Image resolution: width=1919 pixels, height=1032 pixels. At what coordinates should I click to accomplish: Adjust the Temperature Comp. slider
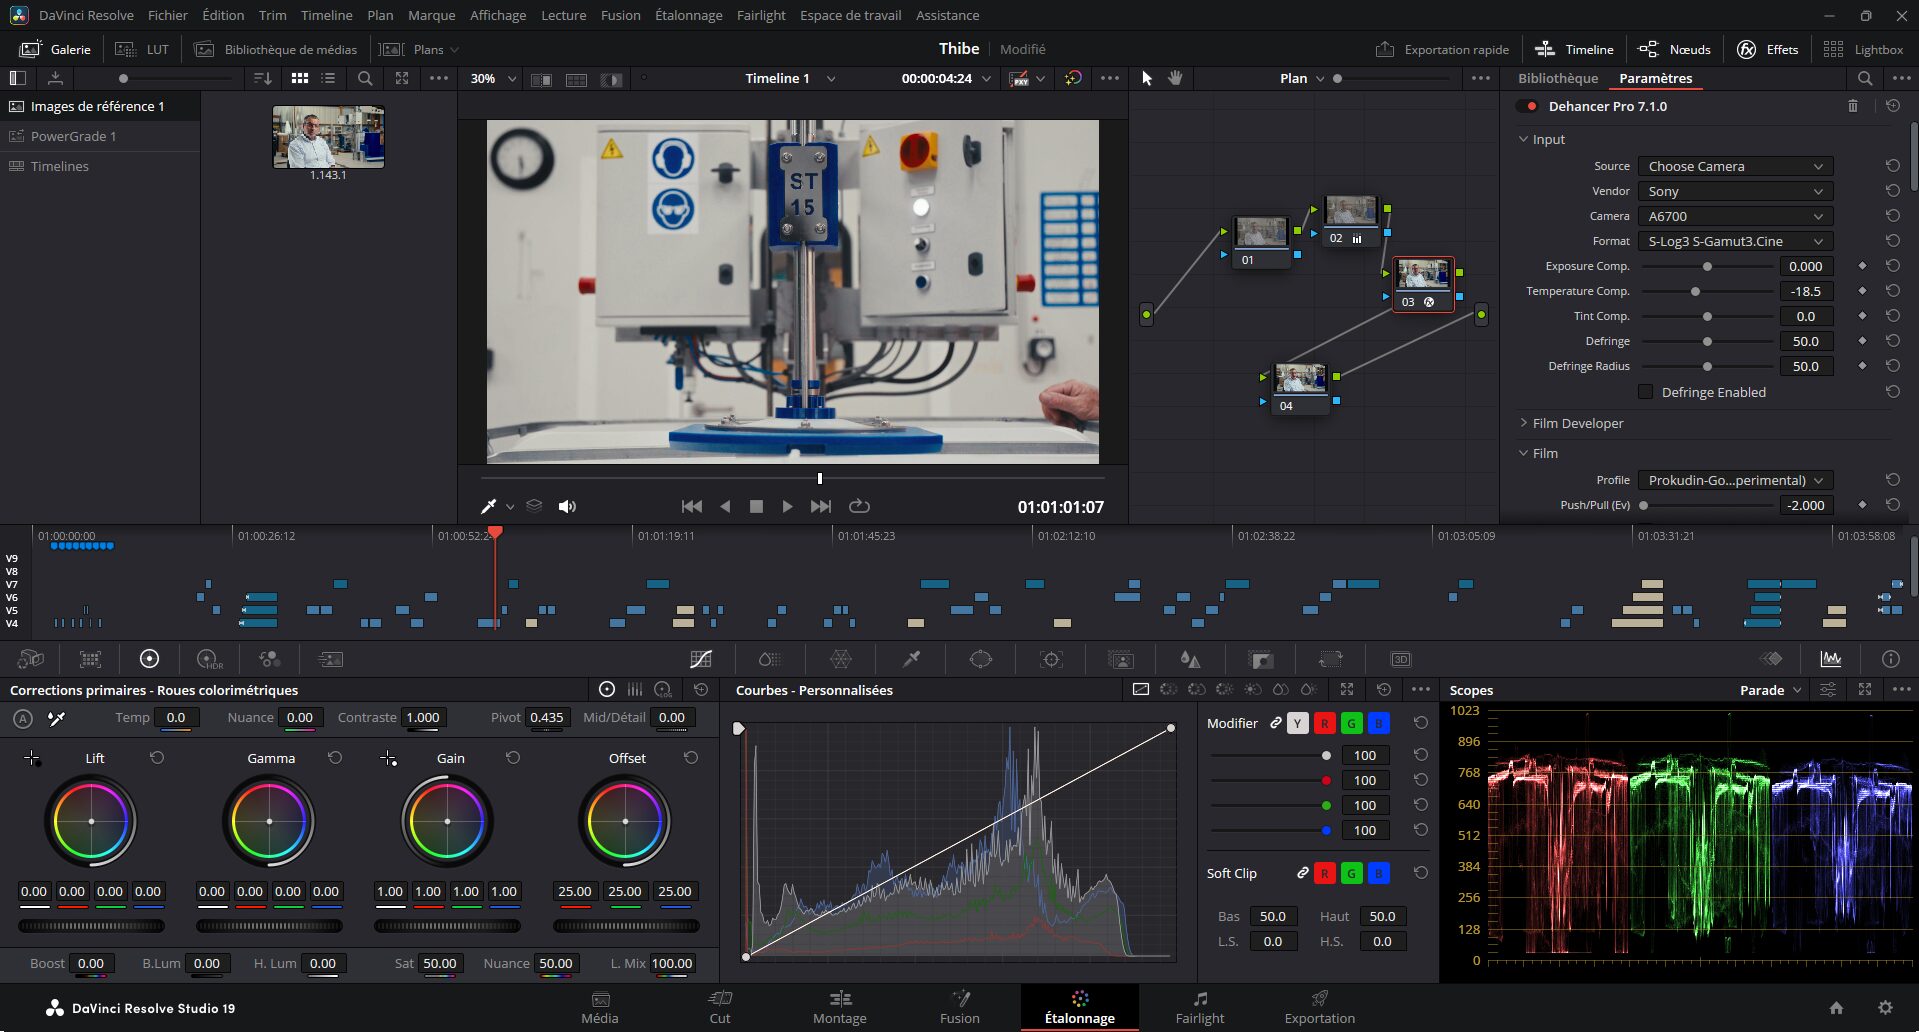[x=1695, y=291]
